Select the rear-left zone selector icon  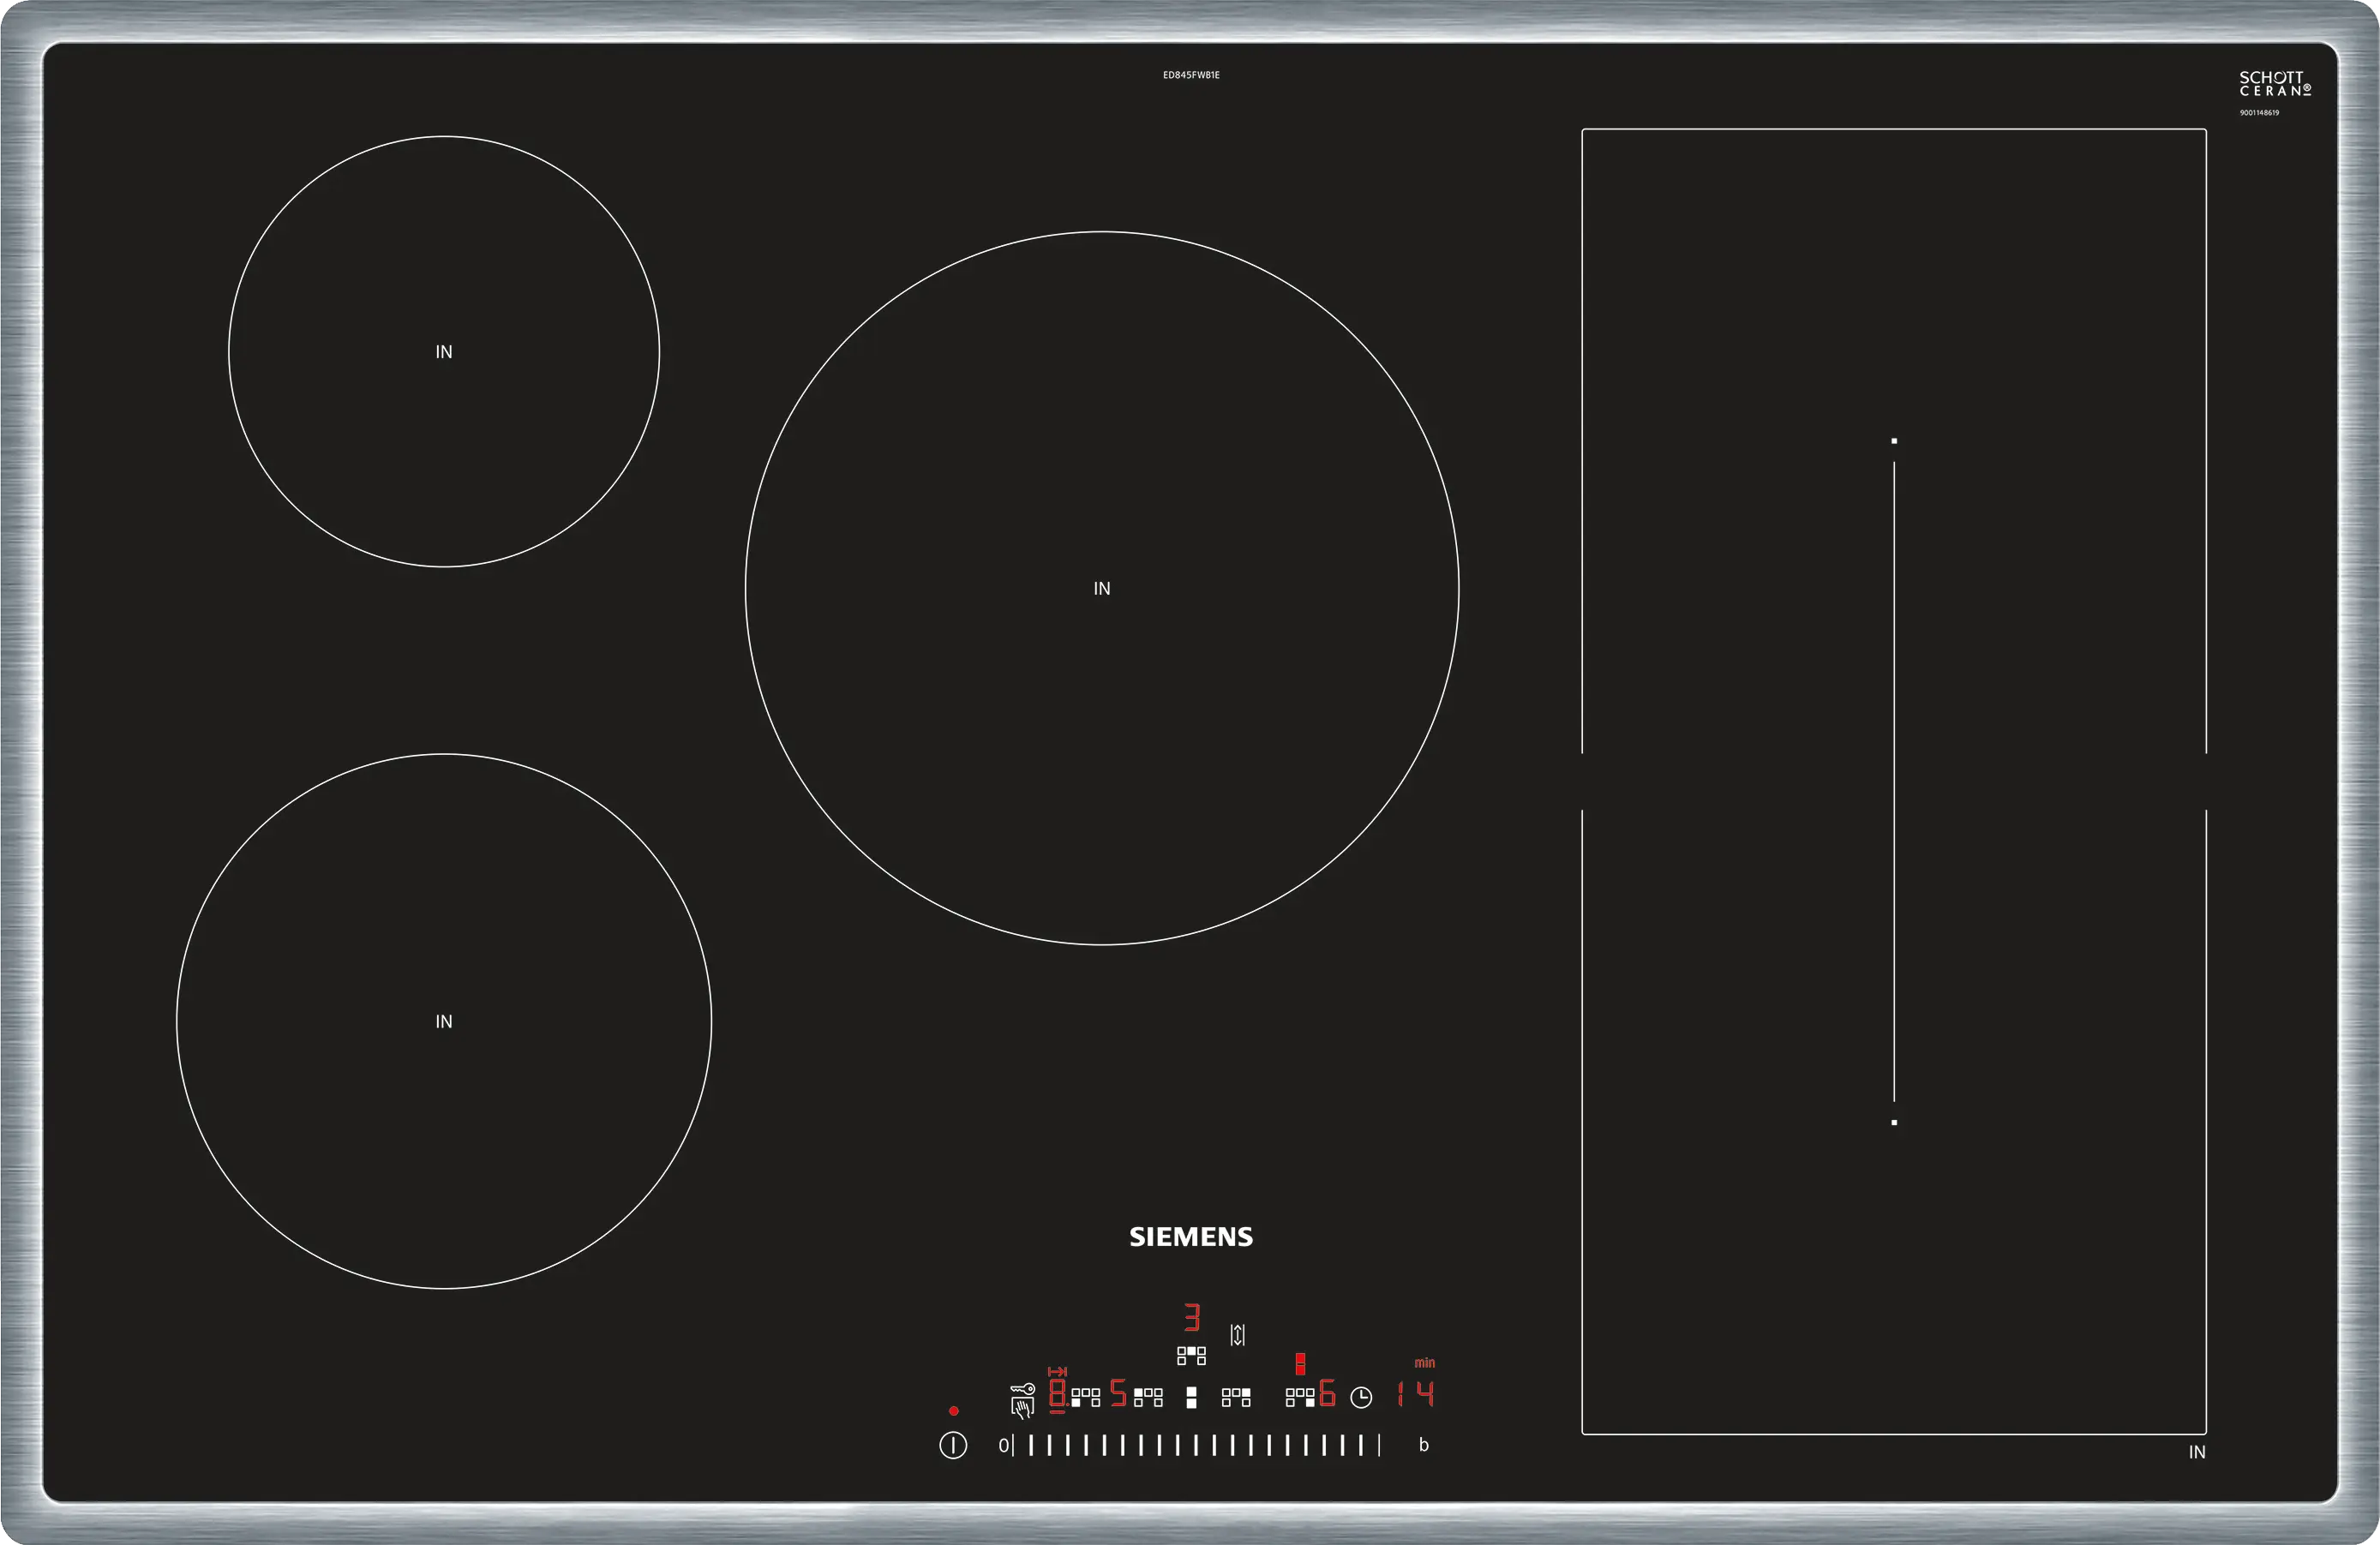click(x=1148, y=1398)
